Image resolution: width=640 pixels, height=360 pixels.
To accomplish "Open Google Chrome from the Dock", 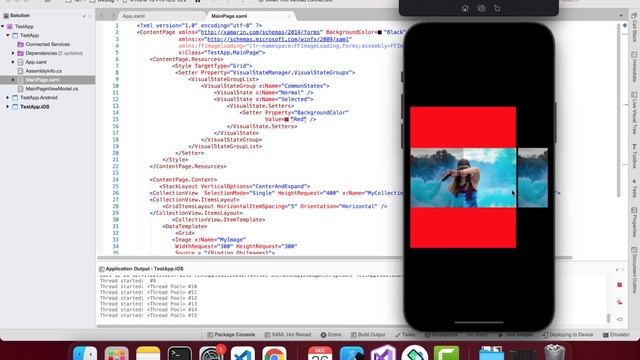I will pyautogui.click(x=274, y=353).
